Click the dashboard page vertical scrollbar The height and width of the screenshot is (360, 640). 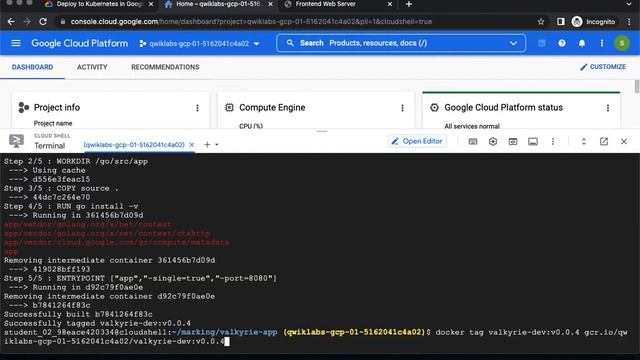(x=636, y=87)
